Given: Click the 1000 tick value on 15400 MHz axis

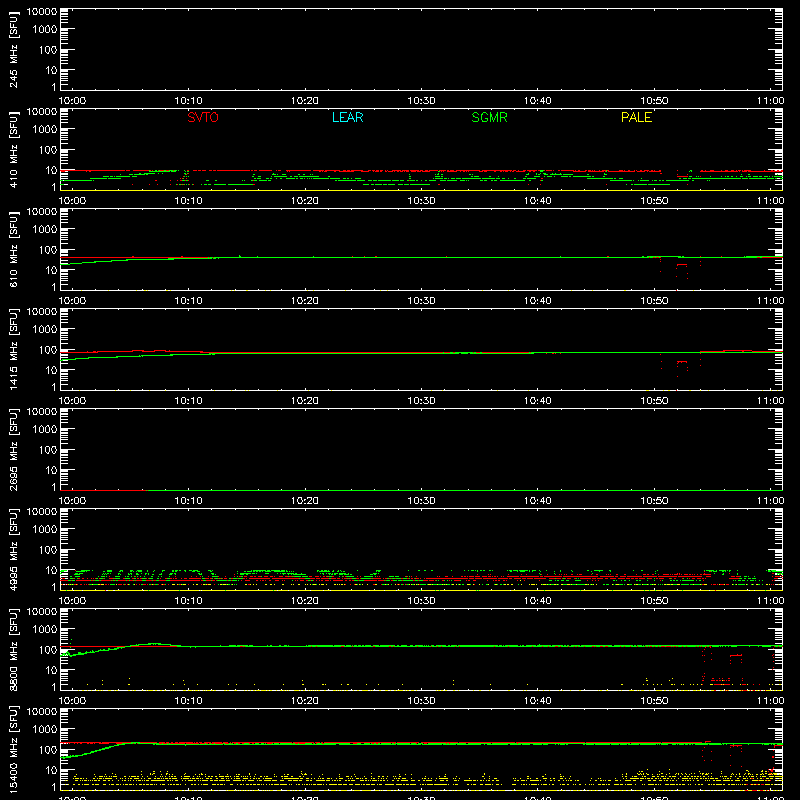Looking at the screenshot, I should 45,730.
